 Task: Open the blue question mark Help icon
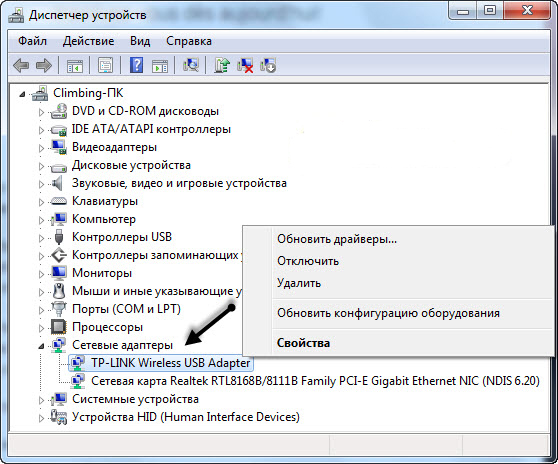[x=137, y=65]
